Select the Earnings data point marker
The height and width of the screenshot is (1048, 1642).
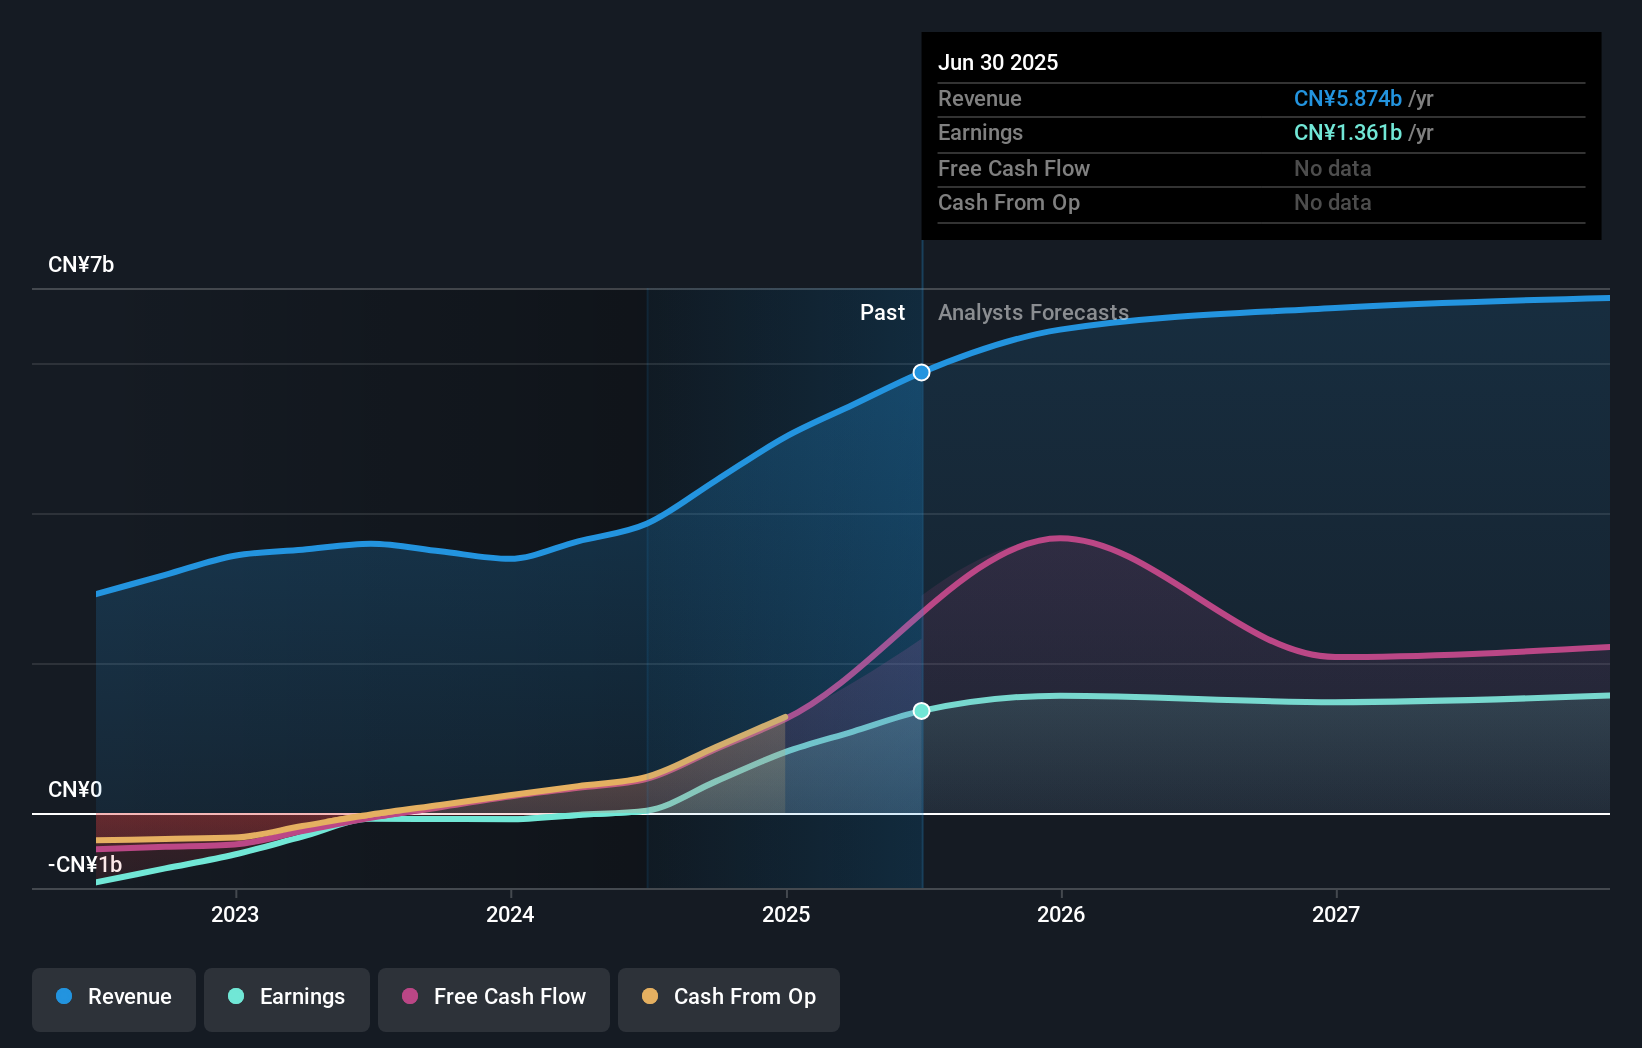tap(921, 710)
